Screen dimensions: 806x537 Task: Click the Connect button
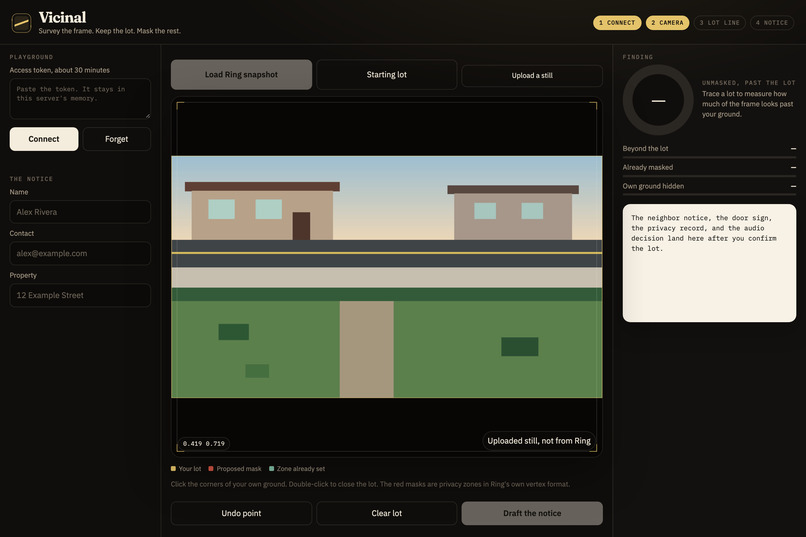point(44,139)
